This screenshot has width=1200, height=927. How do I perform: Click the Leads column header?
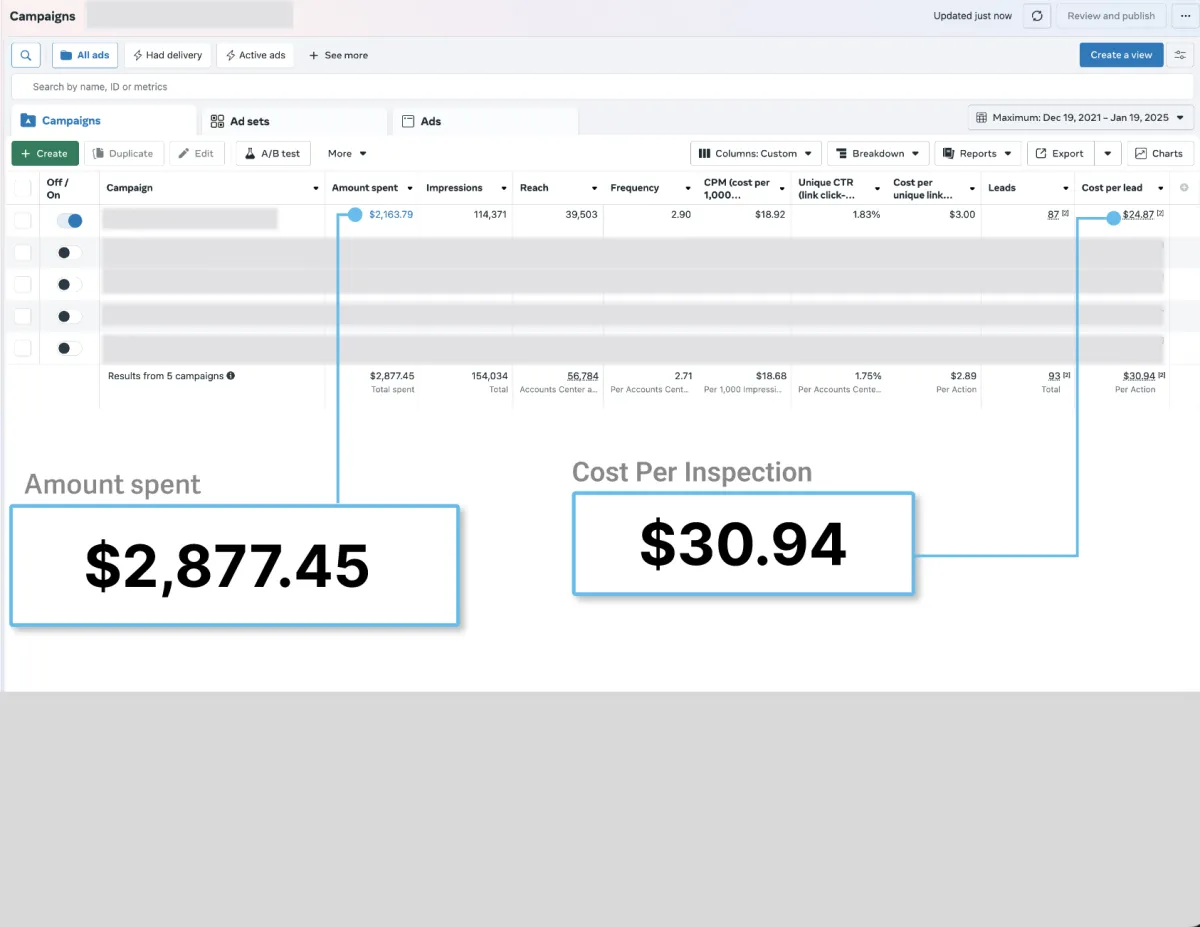1002,188
